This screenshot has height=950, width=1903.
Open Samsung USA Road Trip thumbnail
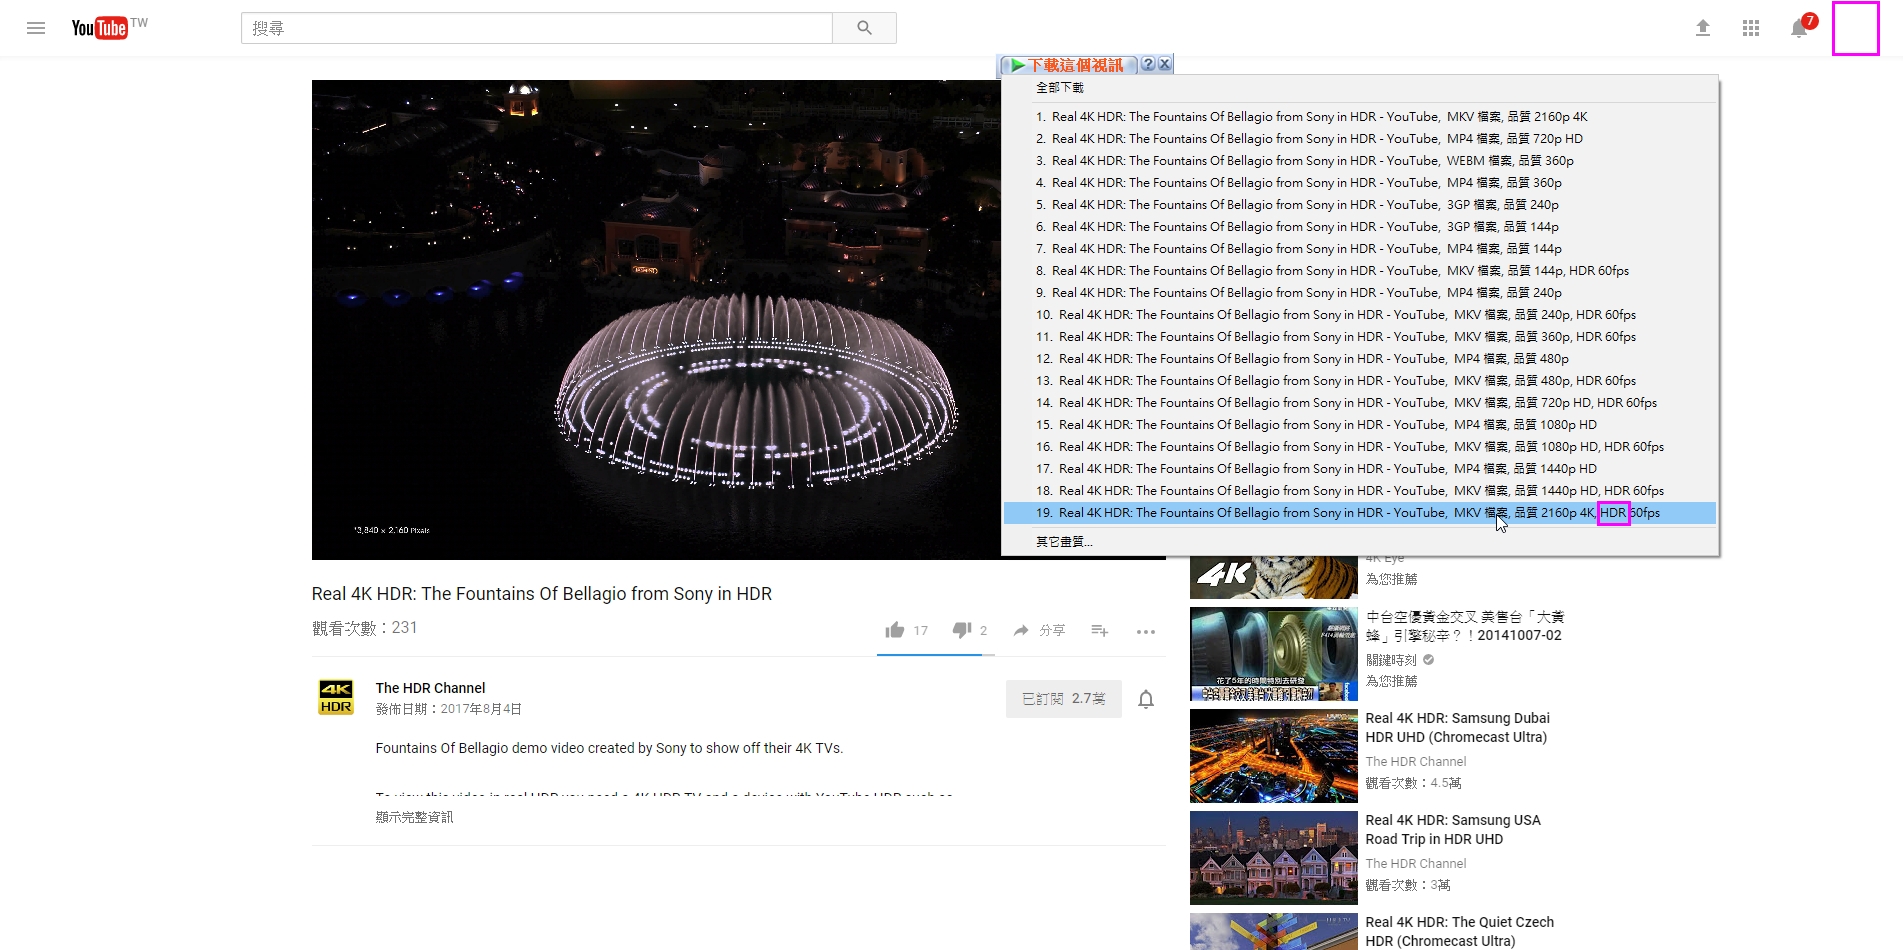(1274, 858)
